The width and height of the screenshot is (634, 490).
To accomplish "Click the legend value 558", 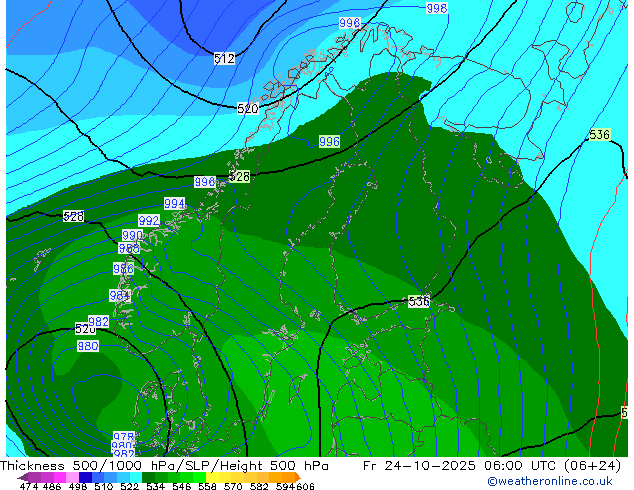I will pyautogui.click(x=207, y=486).
